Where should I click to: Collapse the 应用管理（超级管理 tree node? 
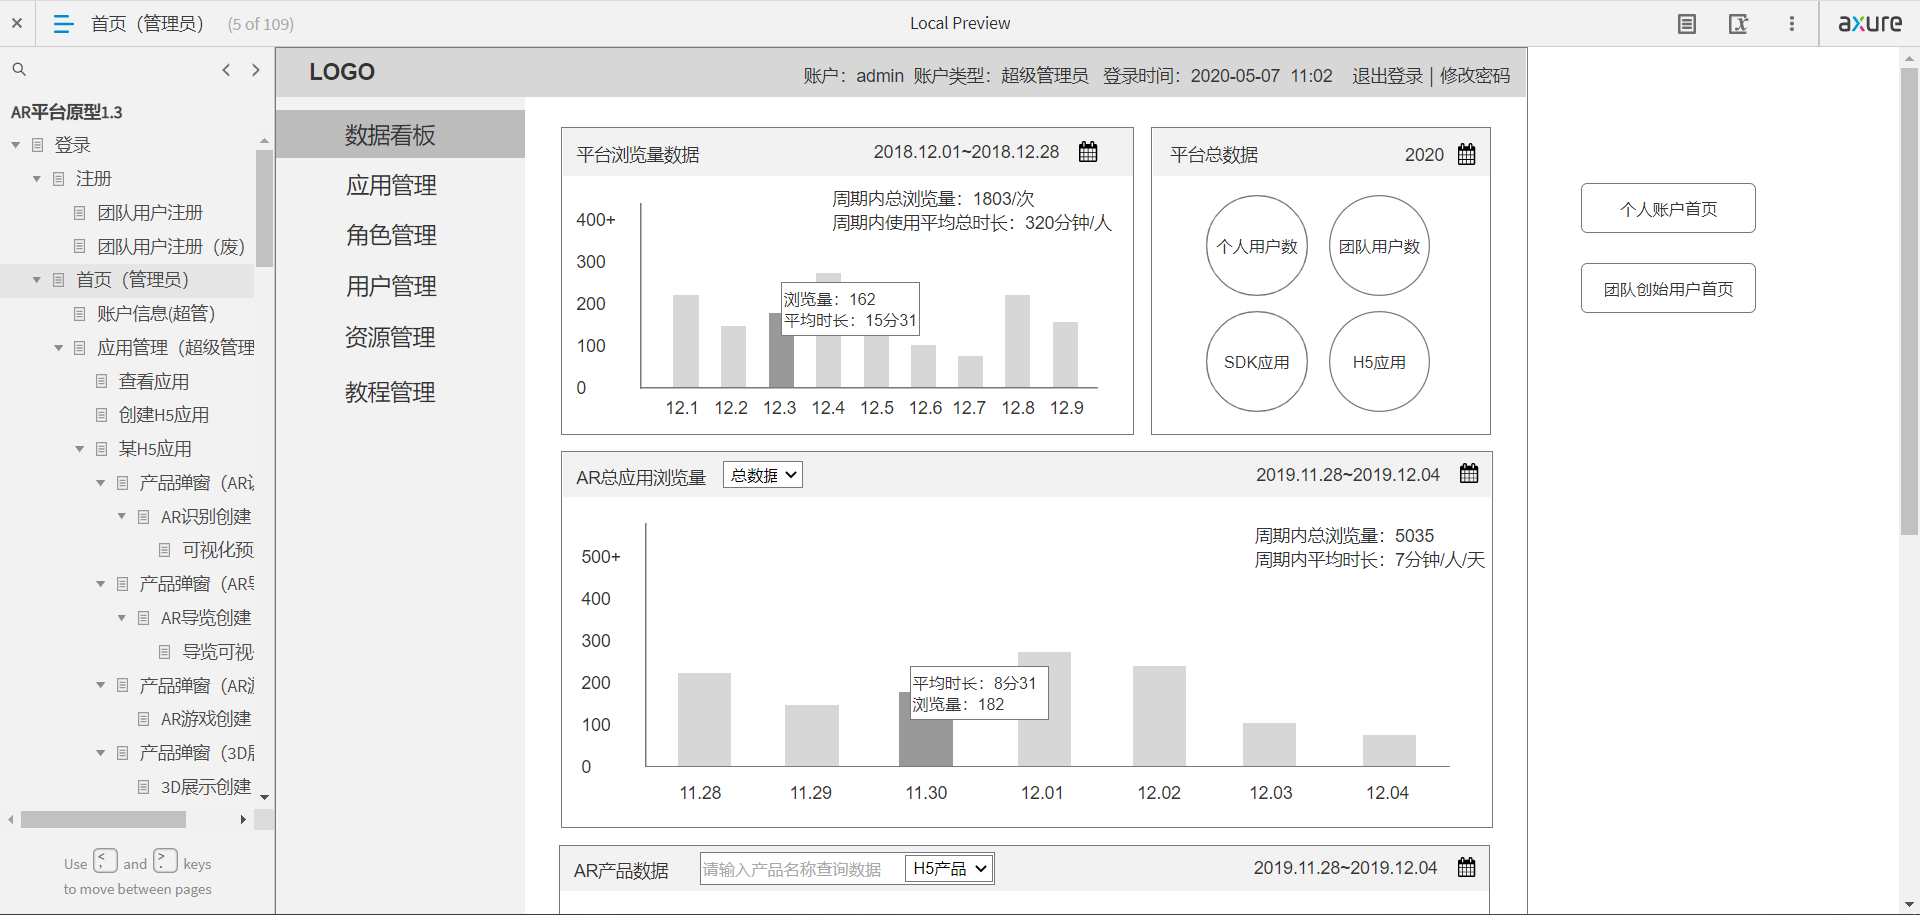[58, 348]
